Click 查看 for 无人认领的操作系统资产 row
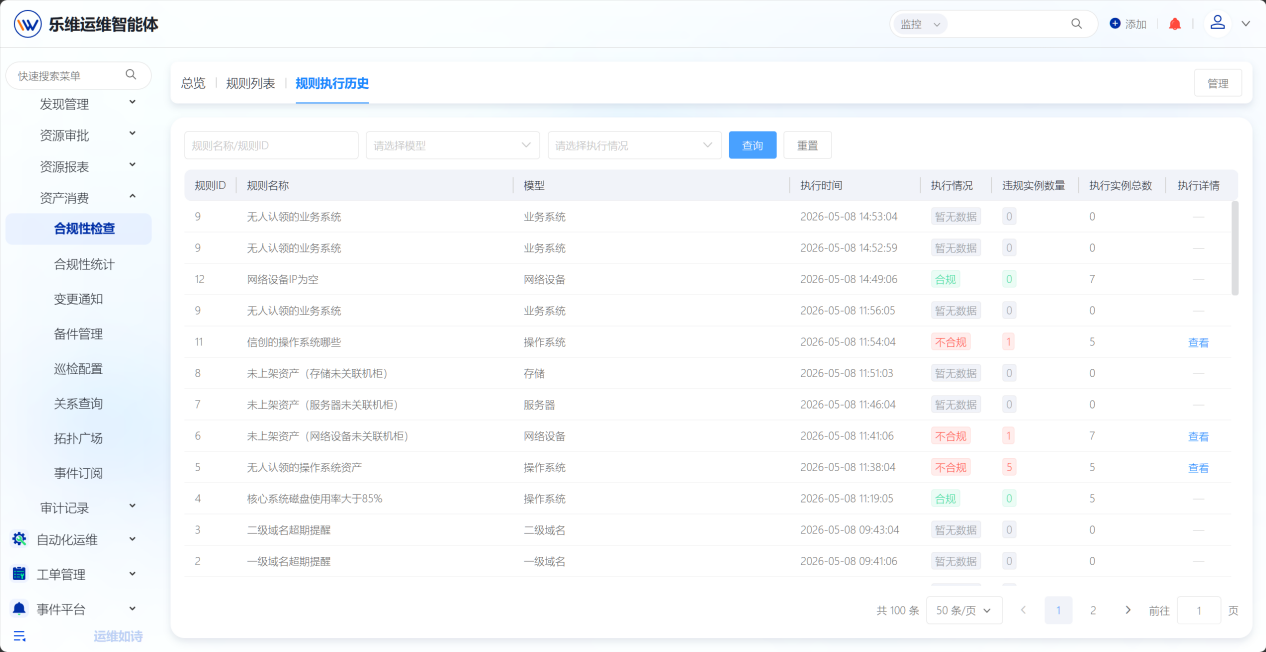The width and height of the screenshot is (1266, 652). click(1198, 468)
